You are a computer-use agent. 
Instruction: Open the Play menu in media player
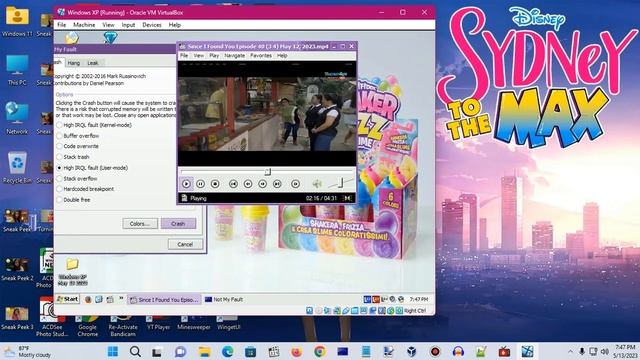214,56
